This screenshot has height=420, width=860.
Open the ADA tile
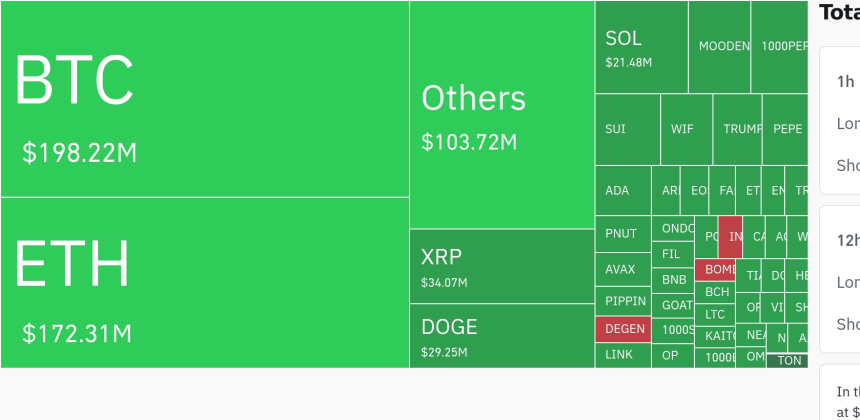[623, 190]
